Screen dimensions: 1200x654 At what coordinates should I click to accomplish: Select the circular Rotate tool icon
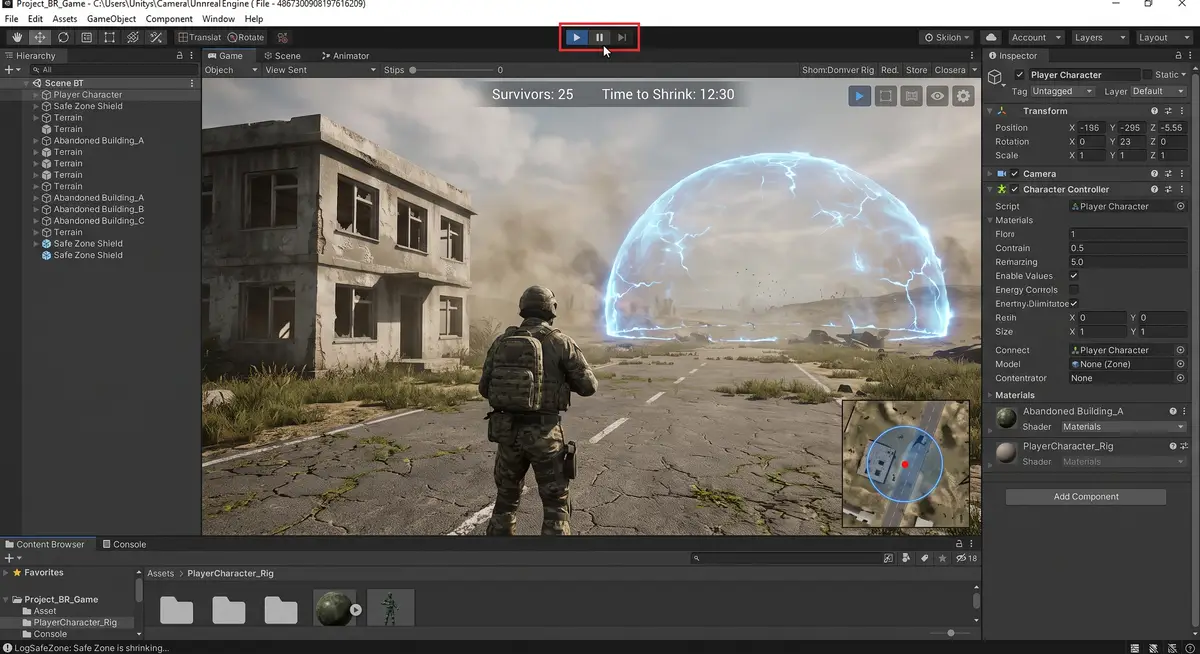click(63, 37)
